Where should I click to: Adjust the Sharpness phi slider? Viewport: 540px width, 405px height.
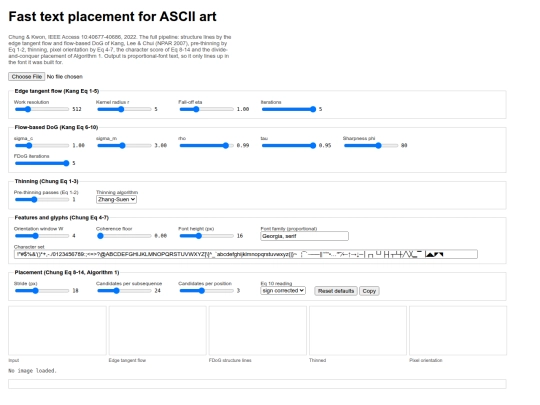click(x=371, y=145)
